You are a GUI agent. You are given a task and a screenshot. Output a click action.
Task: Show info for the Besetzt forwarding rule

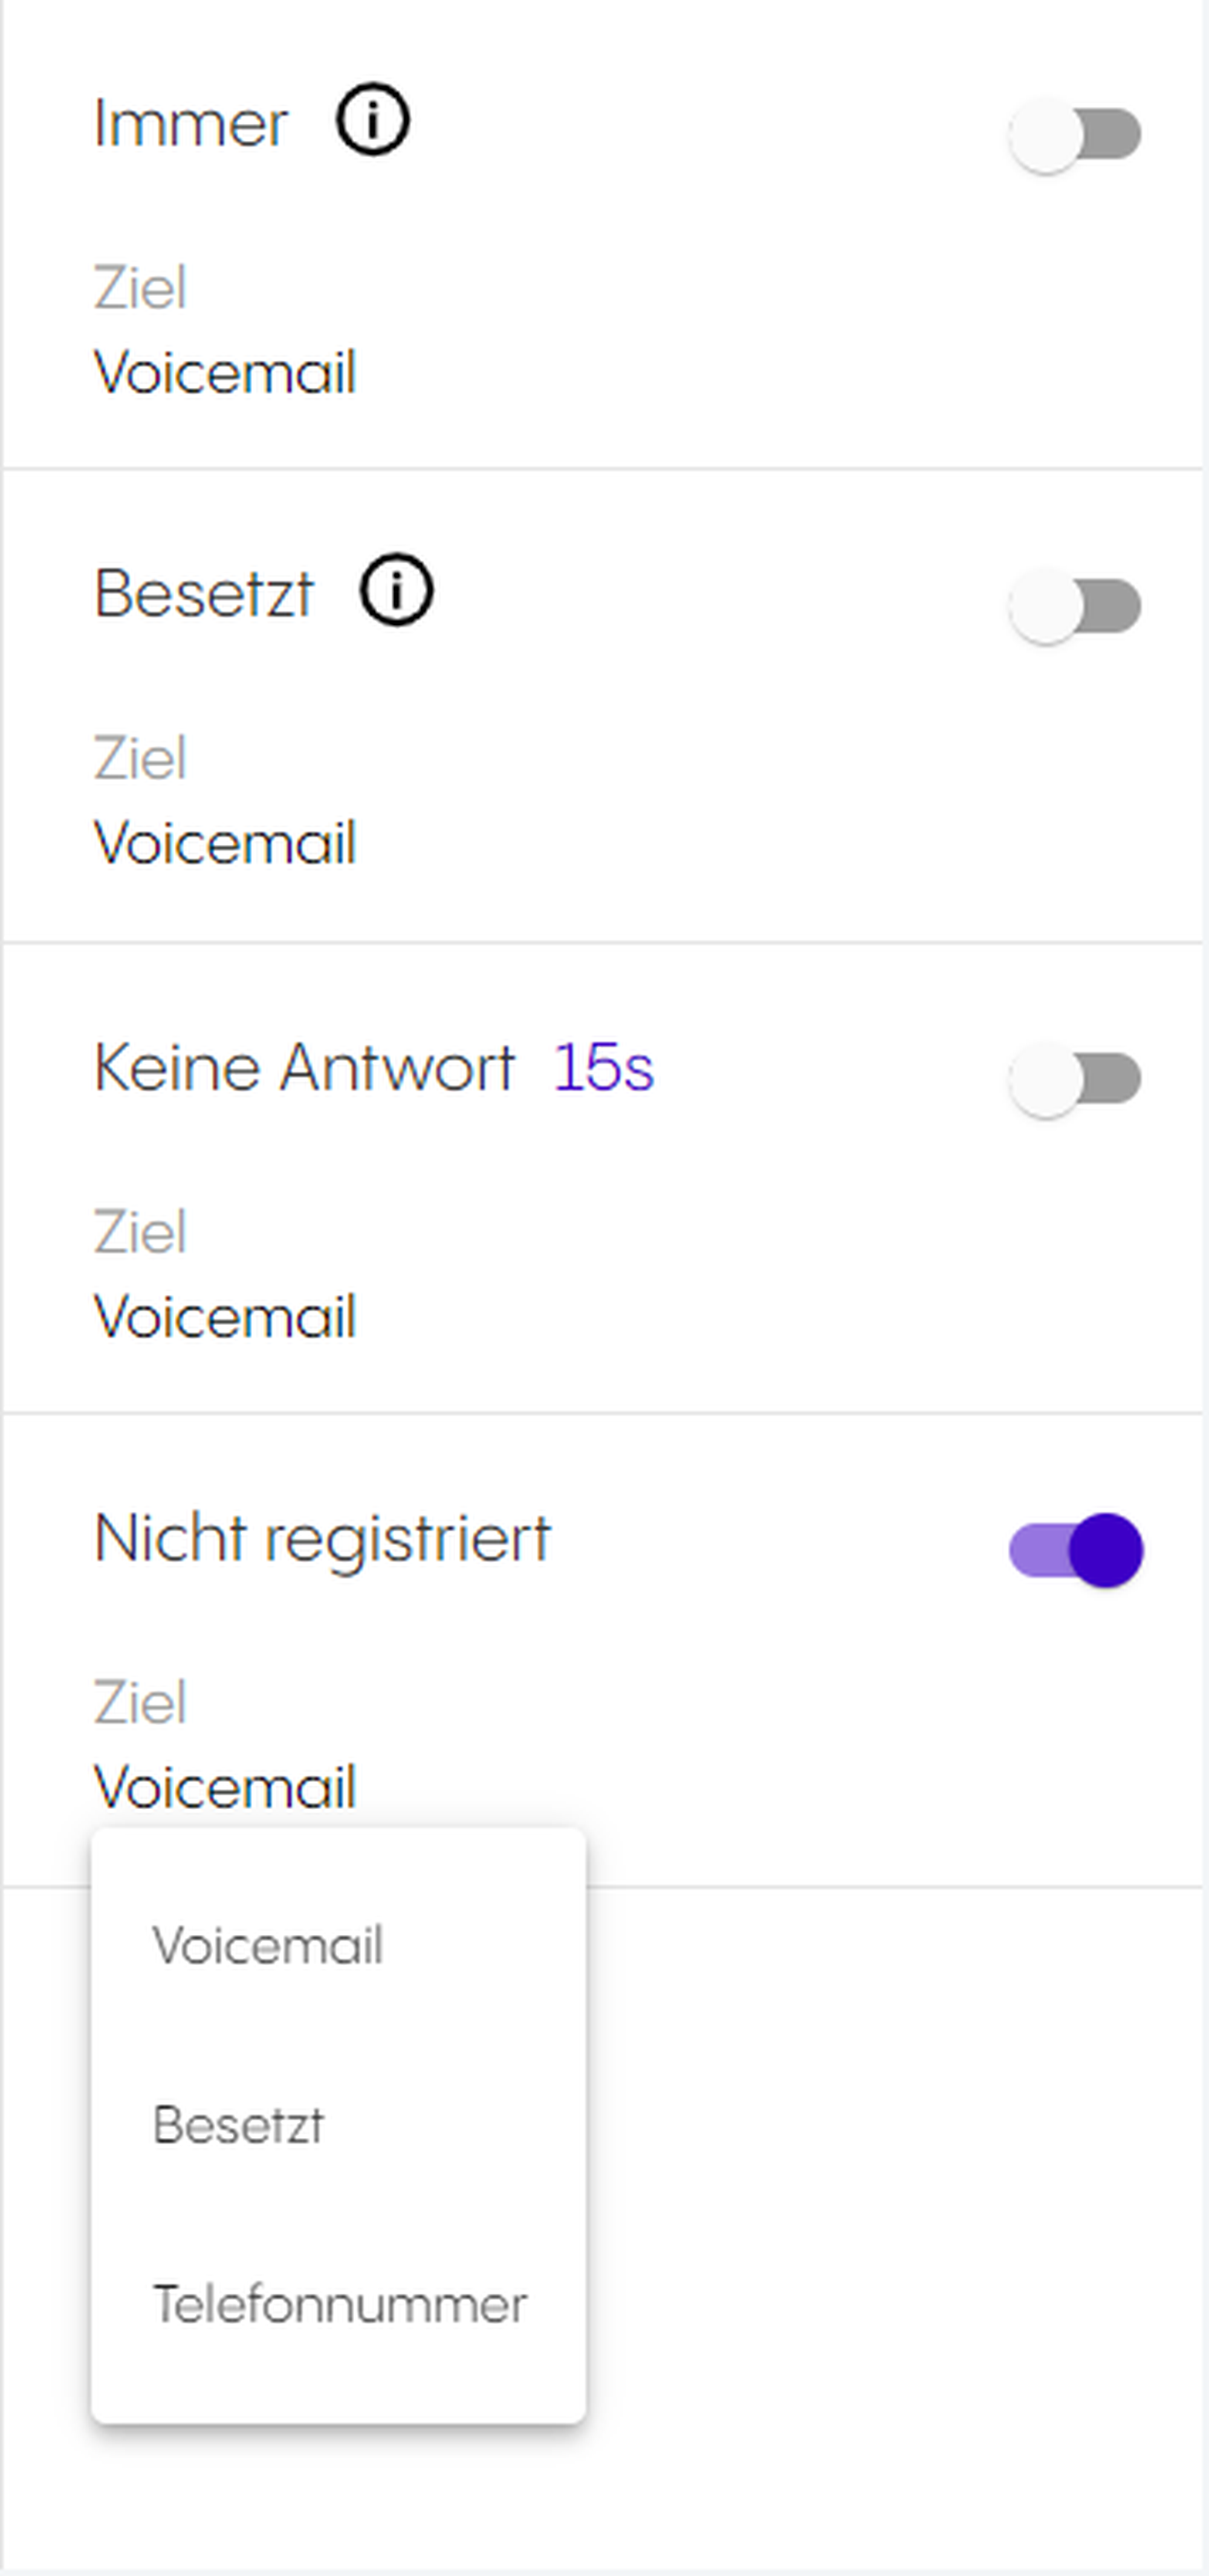pyautogui.click(x=396, y=591)
